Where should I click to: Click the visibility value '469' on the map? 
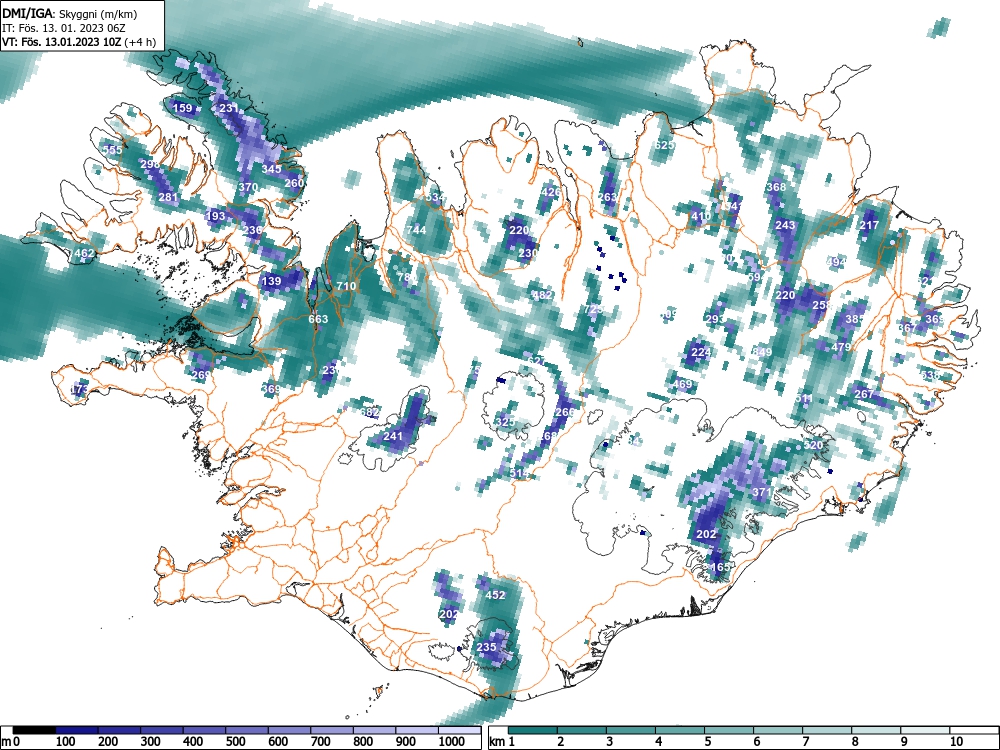(x=682, y=384)
